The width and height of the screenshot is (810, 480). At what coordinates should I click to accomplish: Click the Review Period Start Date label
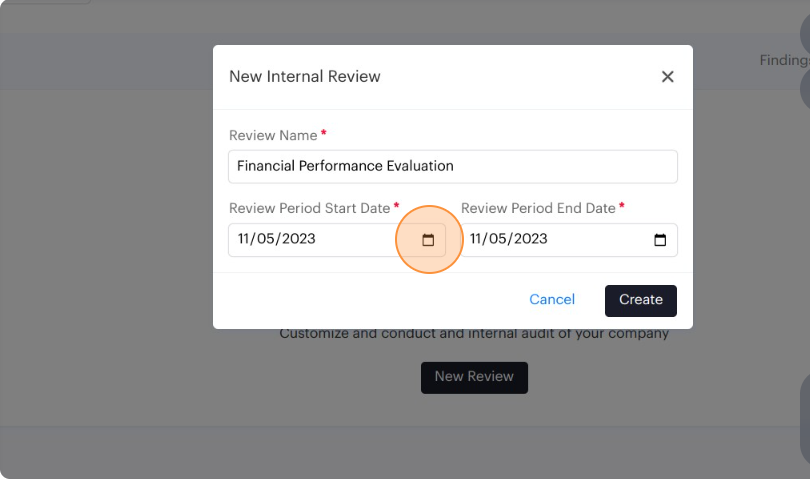click(309, 208)
